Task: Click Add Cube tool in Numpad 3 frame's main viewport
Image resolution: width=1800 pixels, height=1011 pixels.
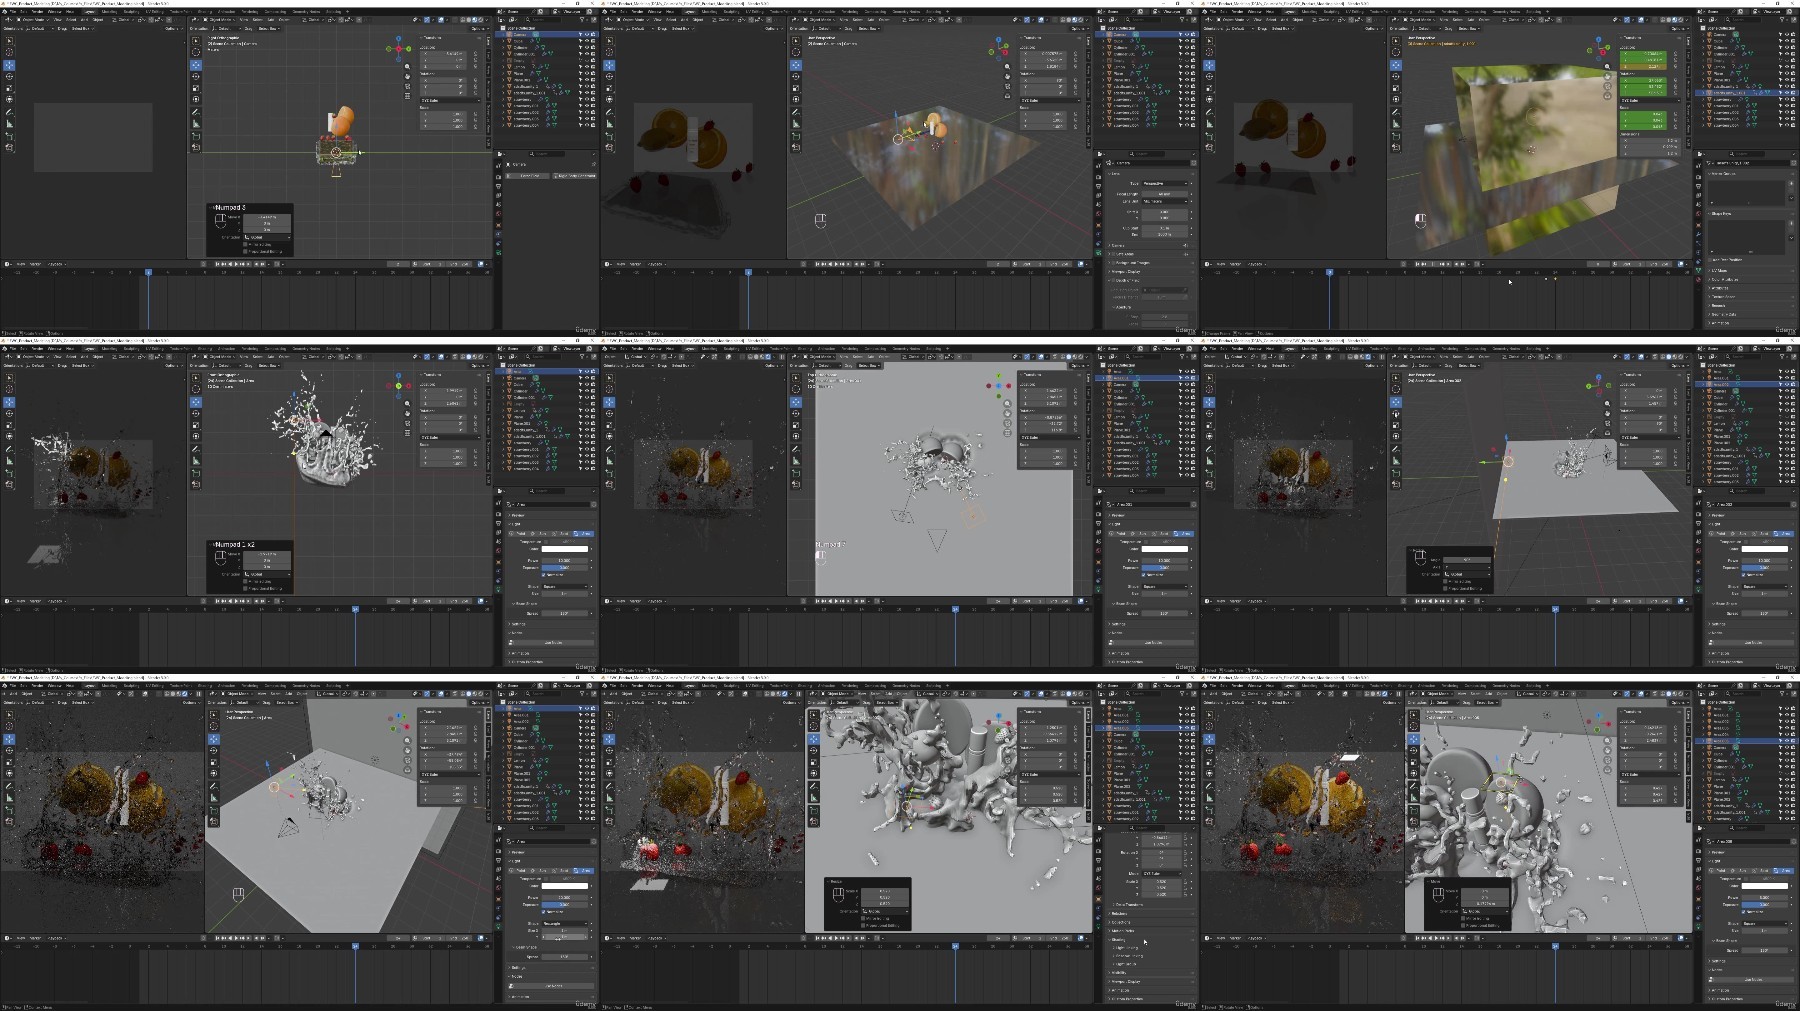Action: (197, 136)
